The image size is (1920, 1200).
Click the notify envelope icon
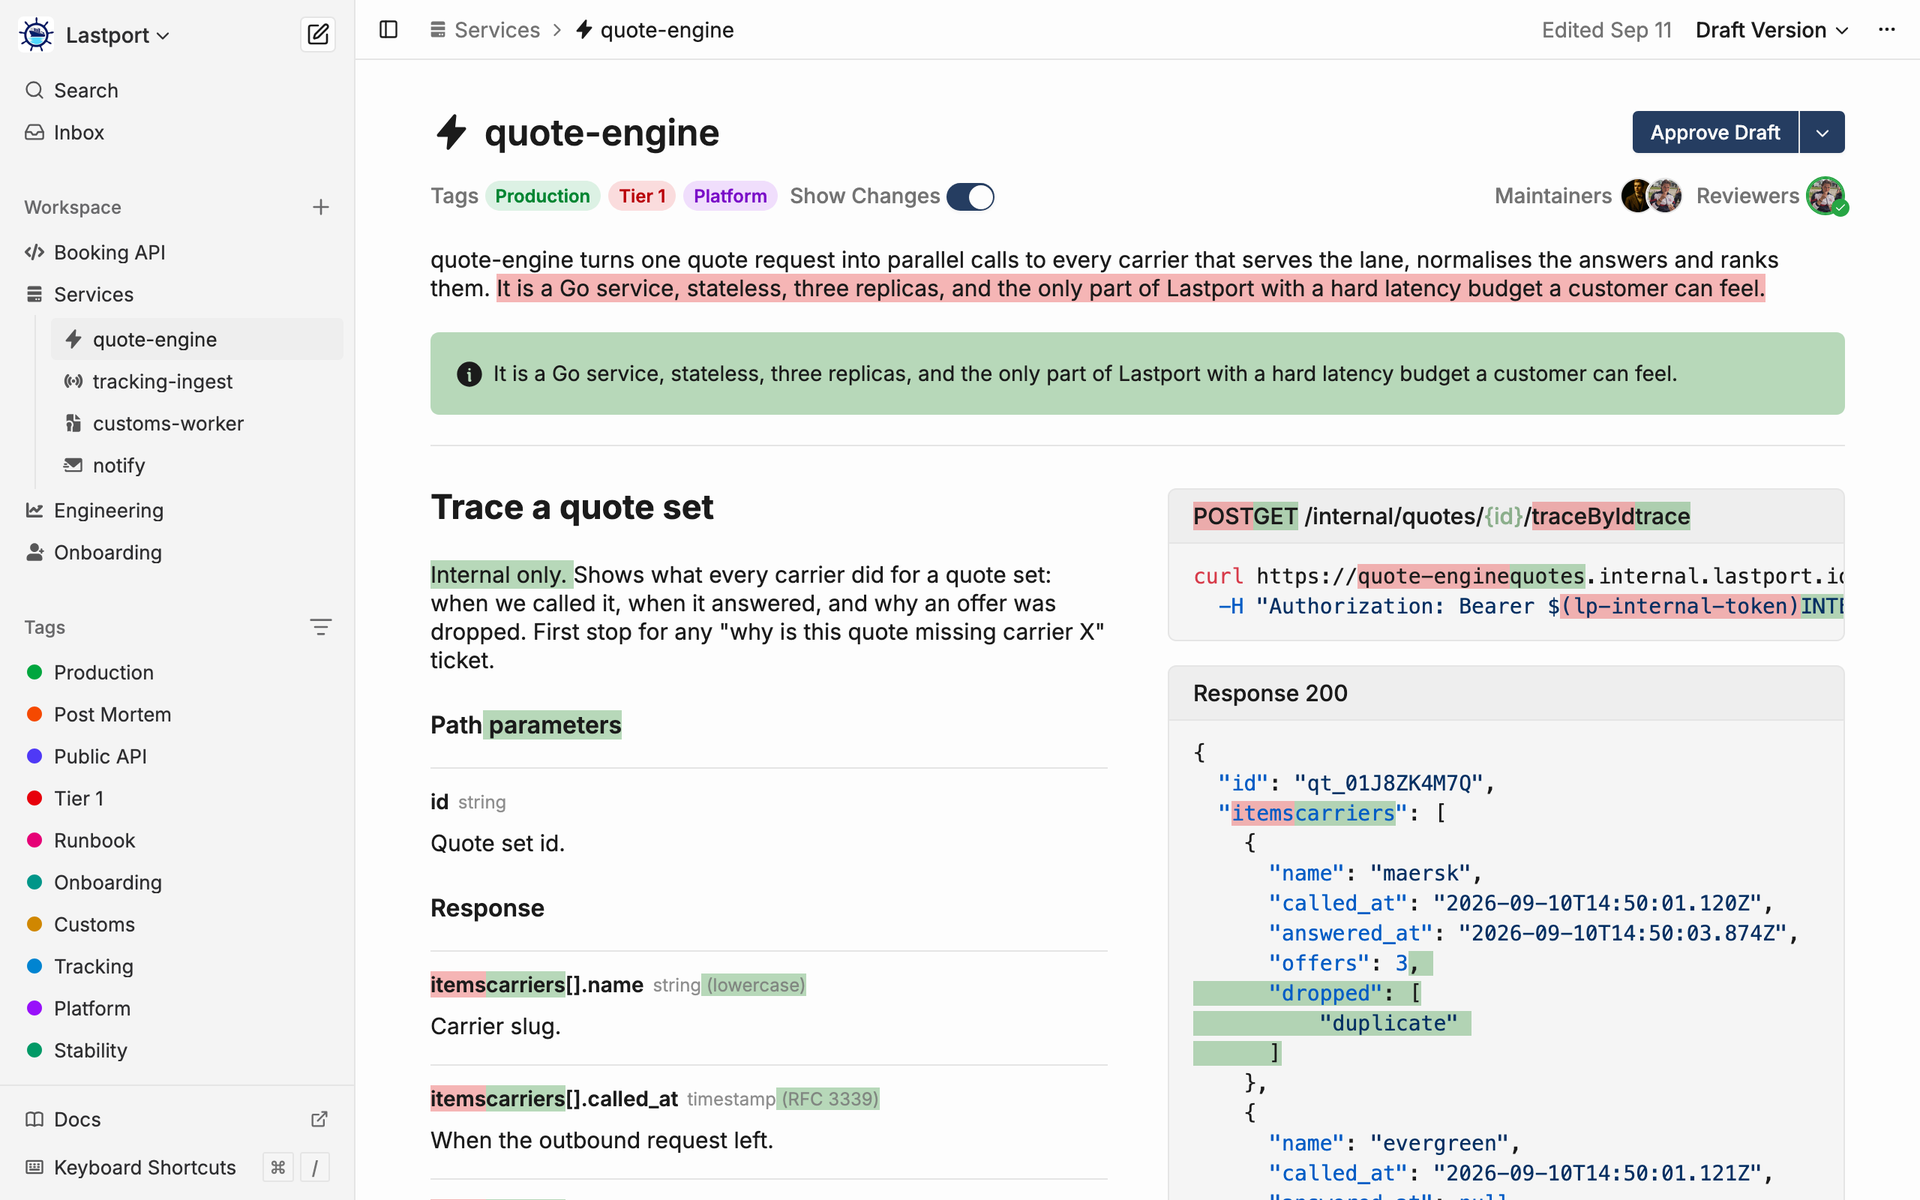pyautogui.click(x=73, y=465)
